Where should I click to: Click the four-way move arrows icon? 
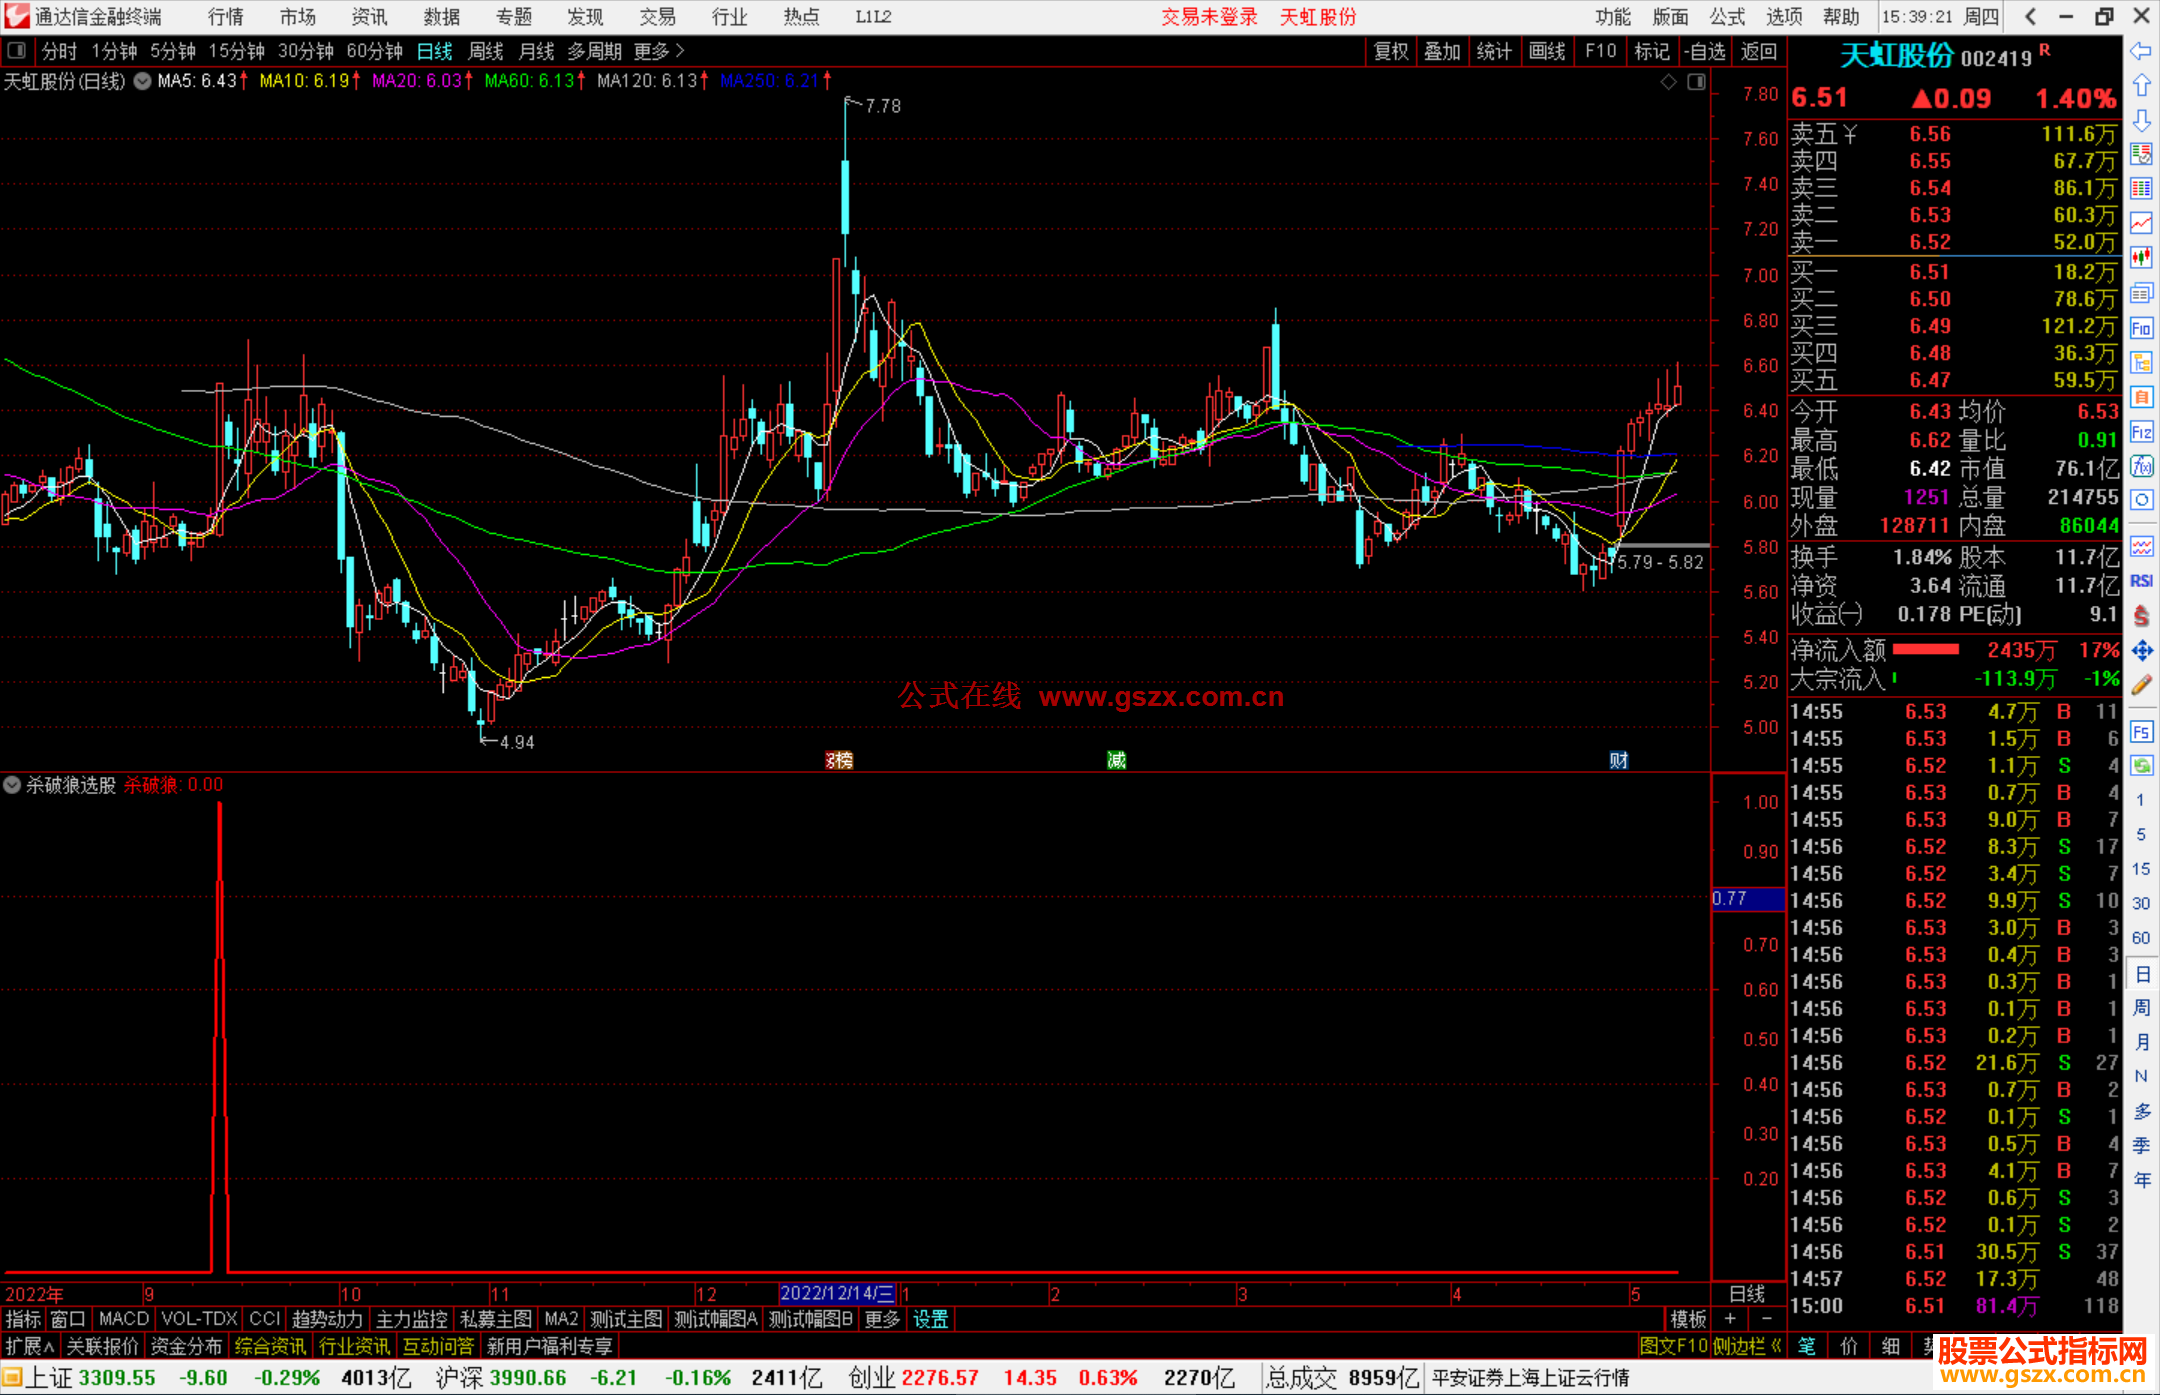point(2141,651)
